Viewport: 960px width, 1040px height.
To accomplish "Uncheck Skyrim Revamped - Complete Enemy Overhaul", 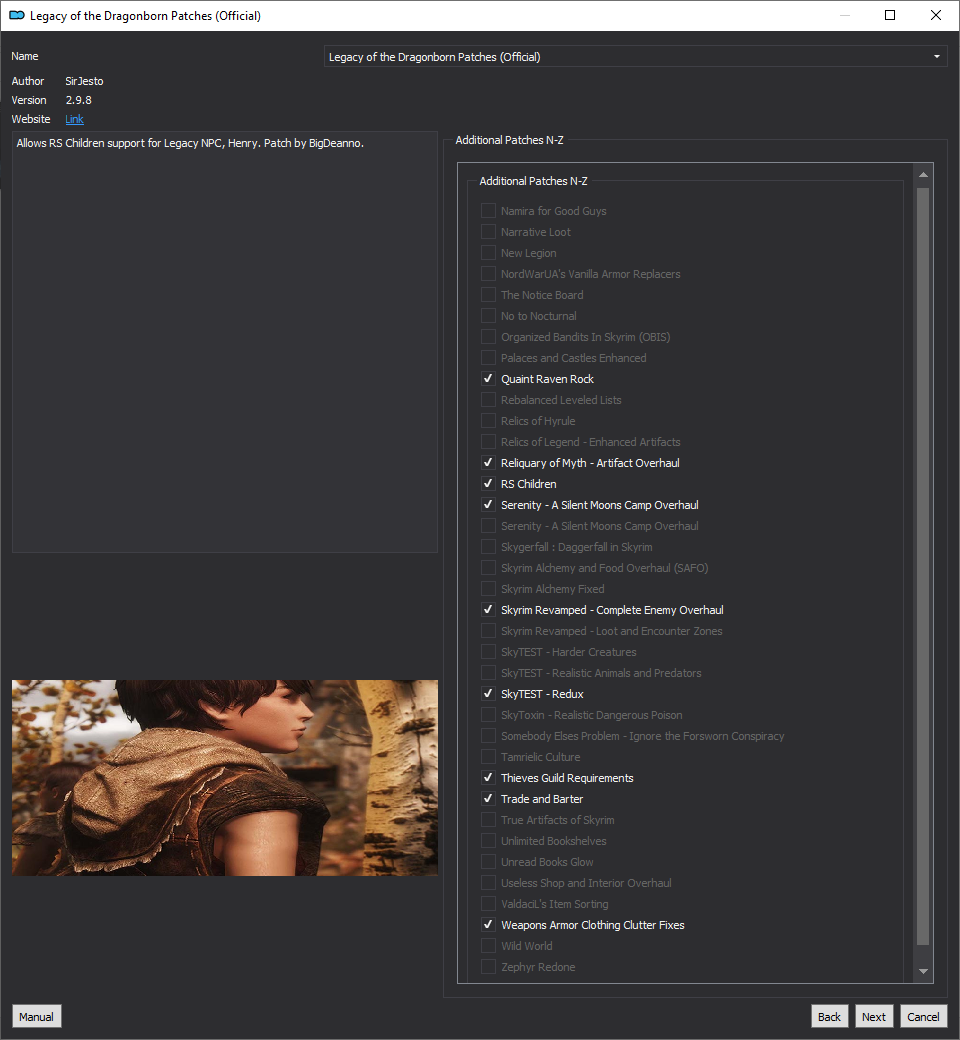I will (488, 610).
